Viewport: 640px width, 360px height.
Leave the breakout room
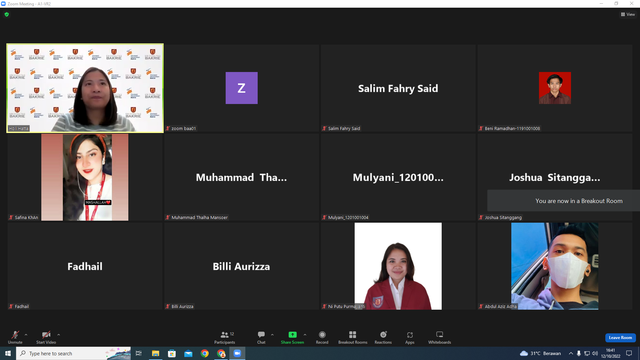click(x=620, y=338)
